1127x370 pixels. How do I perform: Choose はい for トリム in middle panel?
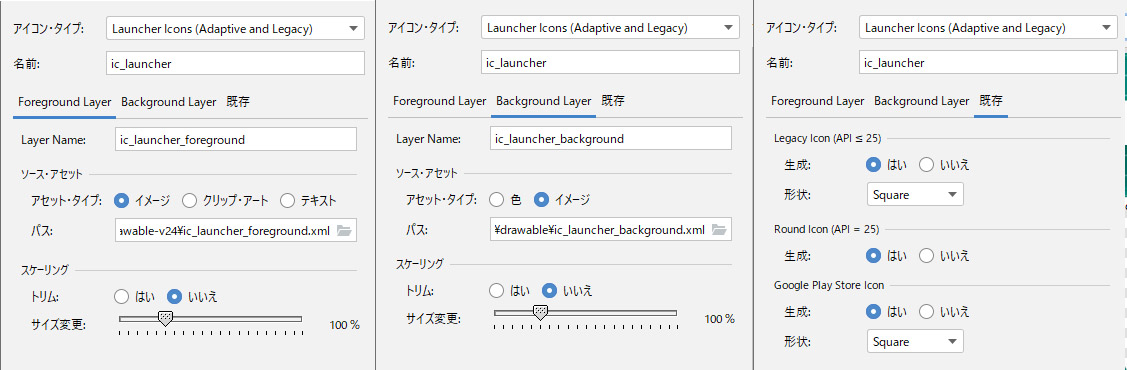click(x=497, y=290)
